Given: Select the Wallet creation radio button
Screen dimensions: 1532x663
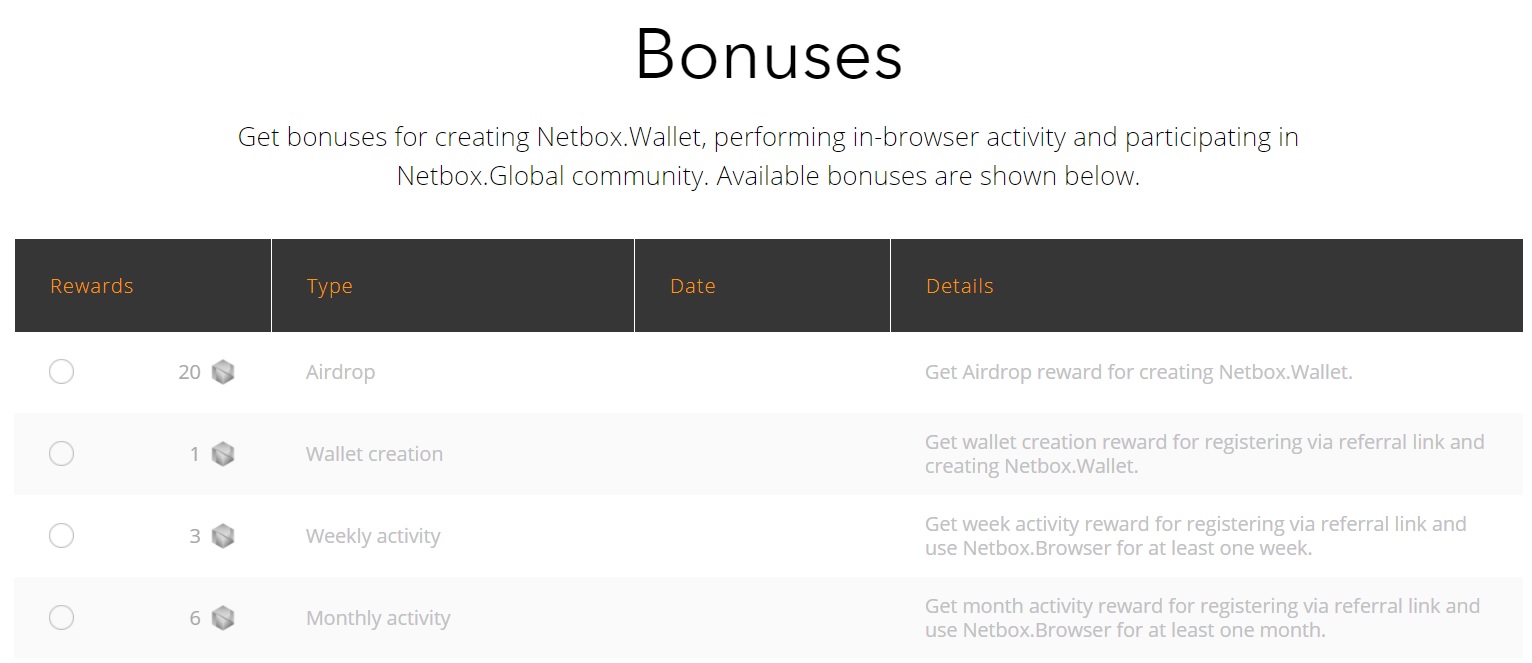Looking at the screenshot, I should [x=61, y=454].
